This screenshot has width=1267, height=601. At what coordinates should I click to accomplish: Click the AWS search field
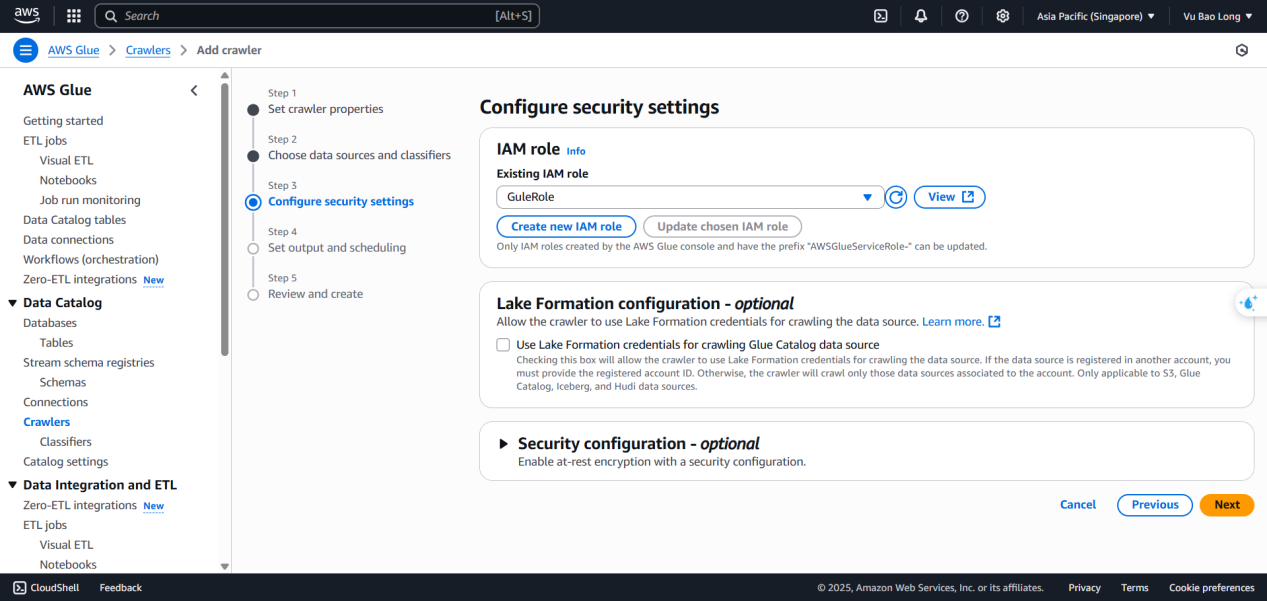pyautogui.click(x=317, y=16)
